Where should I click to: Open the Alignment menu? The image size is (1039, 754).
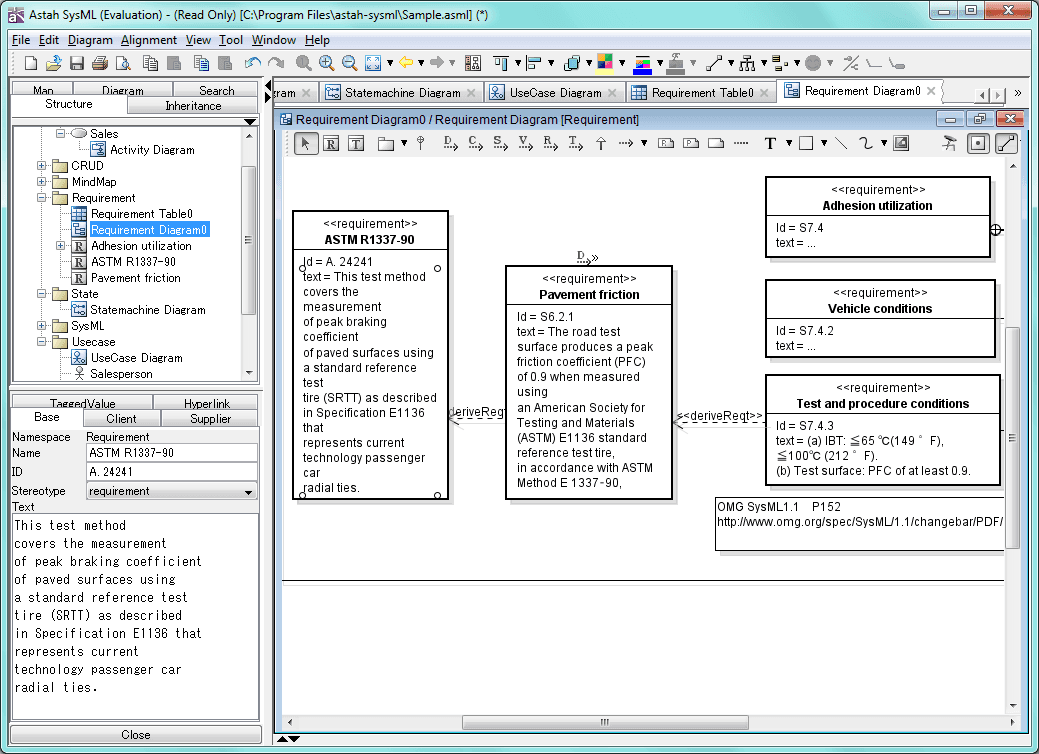click(148, 40)
